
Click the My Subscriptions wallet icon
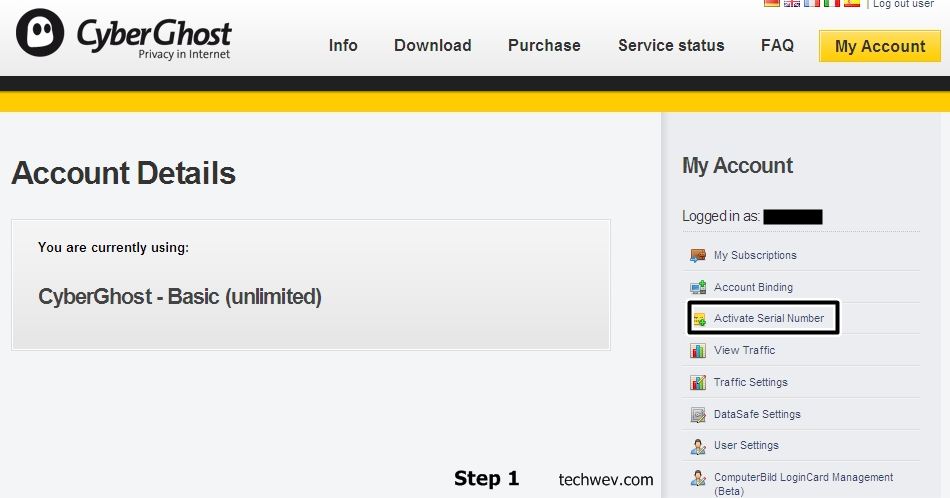tap(698, 255)
